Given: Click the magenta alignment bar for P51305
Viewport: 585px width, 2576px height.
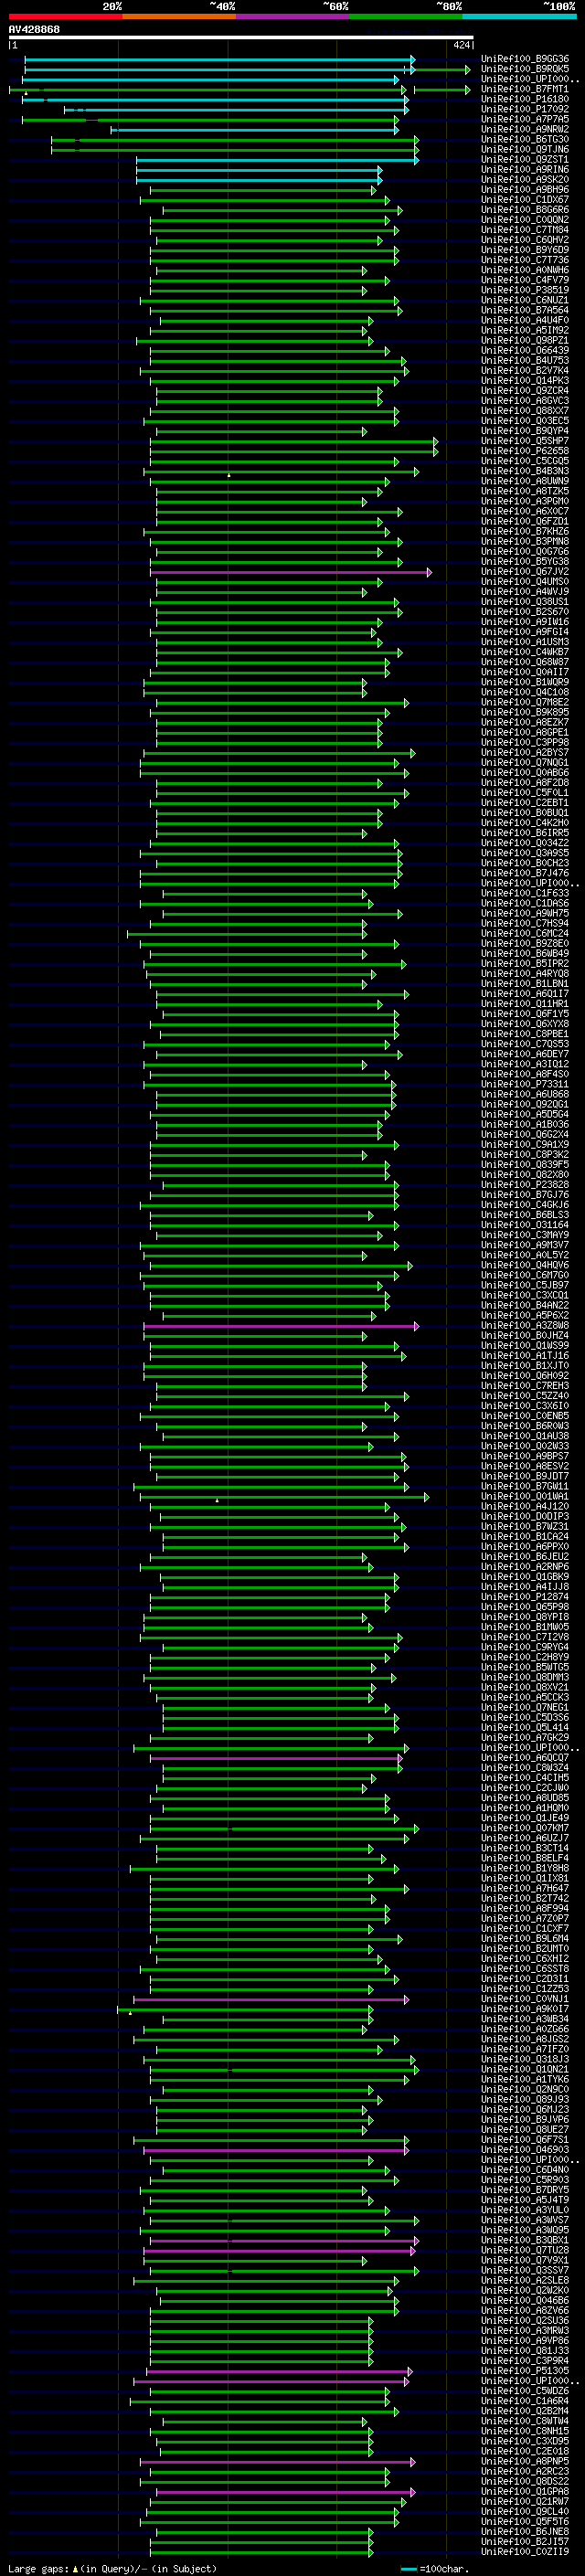Looking at the screenshot, I should point(279,2370).
